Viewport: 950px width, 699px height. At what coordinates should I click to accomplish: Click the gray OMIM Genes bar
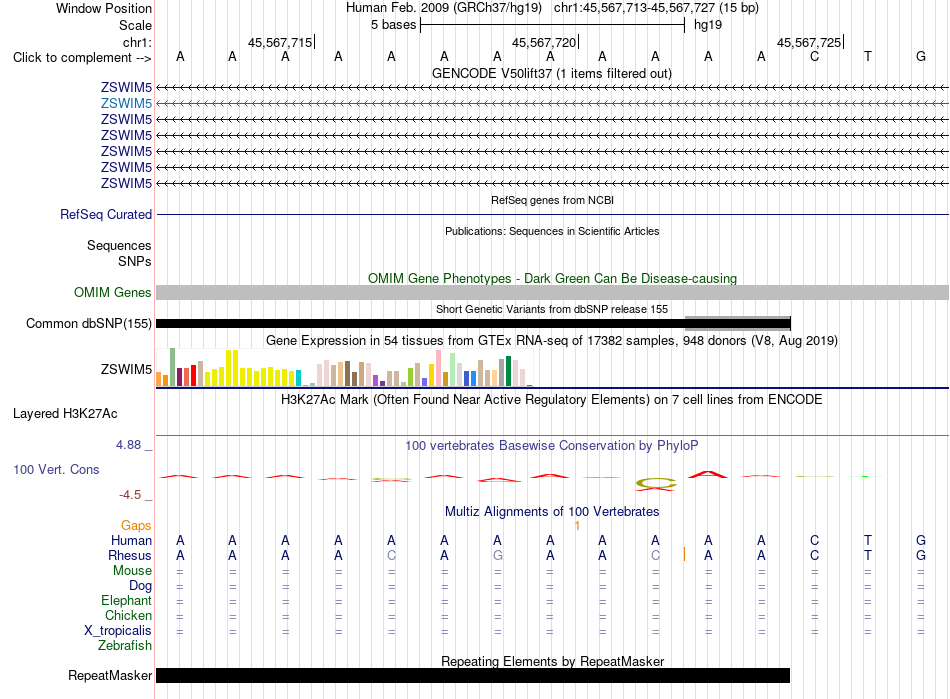point(552,293)
